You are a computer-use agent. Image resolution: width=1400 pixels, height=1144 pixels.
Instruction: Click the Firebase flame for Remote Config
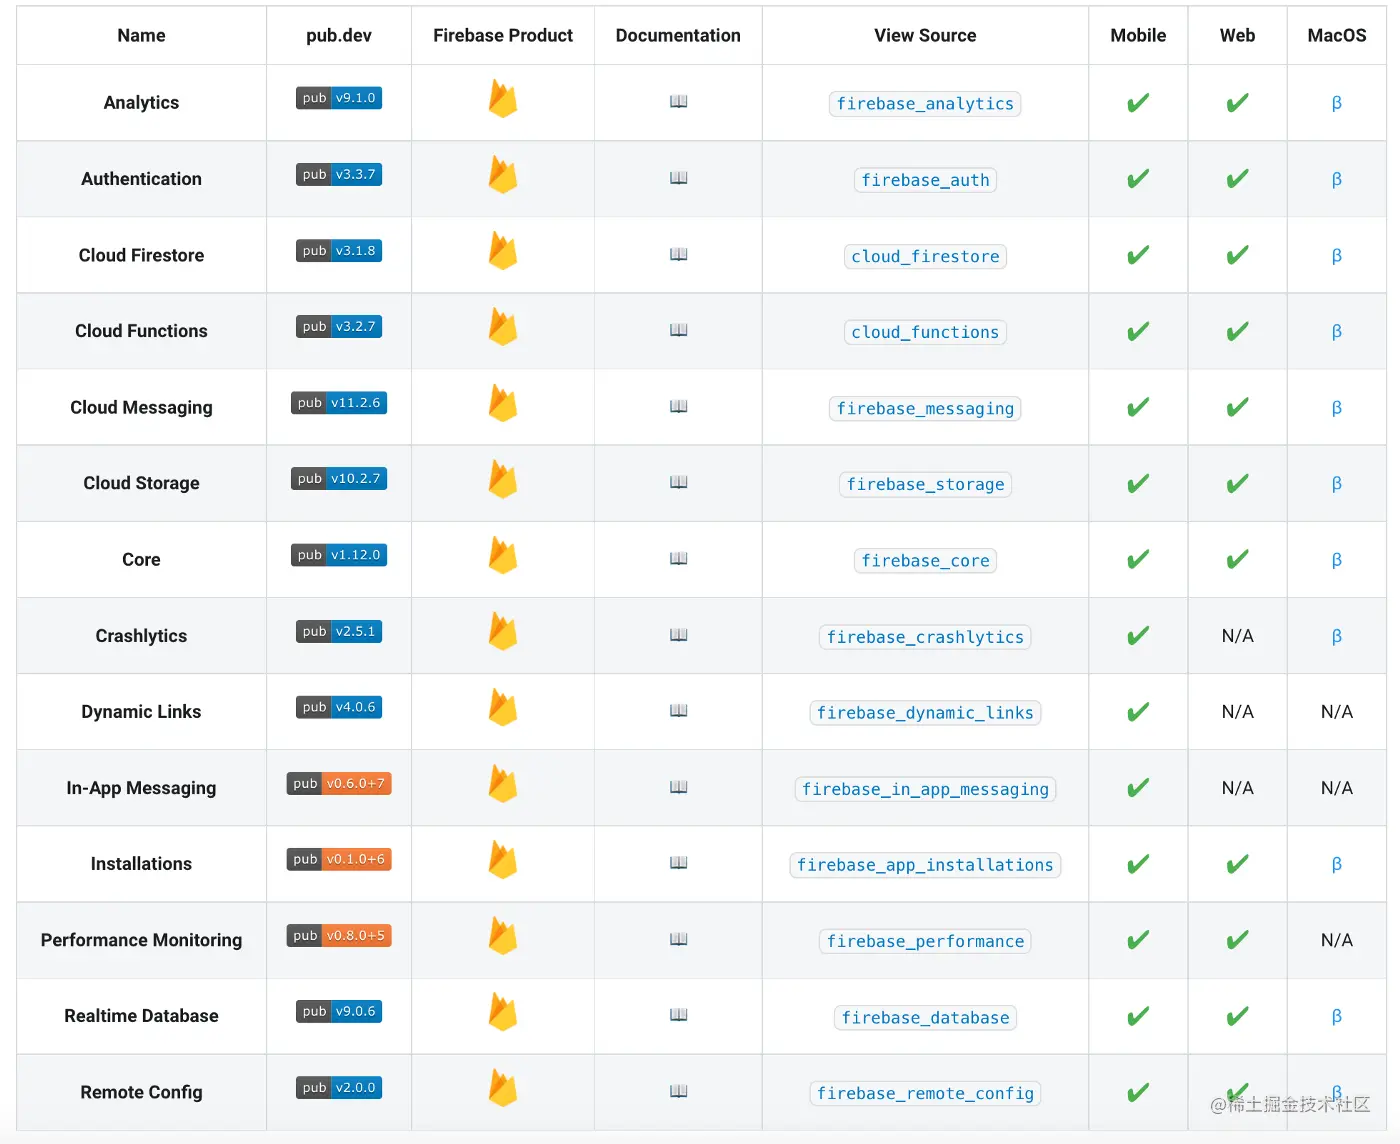point(503,1089)
